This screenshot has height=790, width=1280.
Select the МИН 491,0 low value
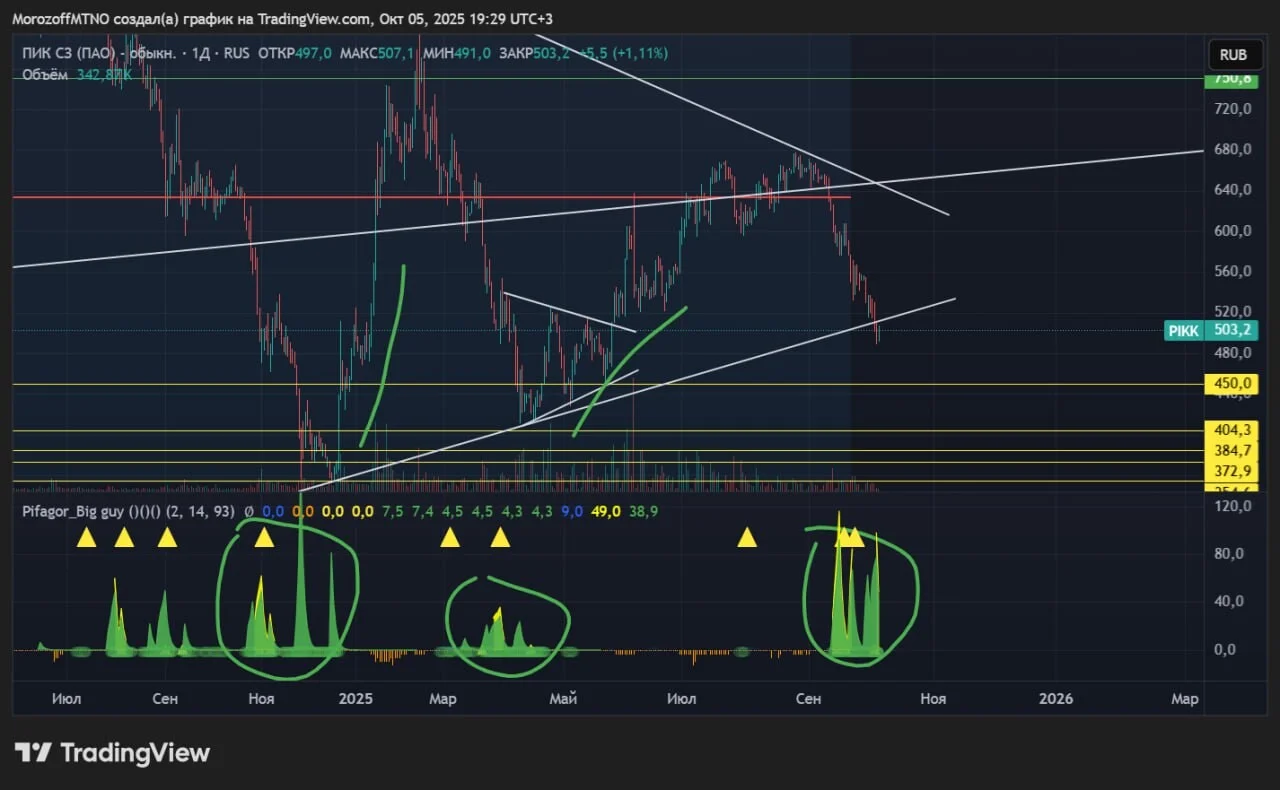click(x=456, y=53)
